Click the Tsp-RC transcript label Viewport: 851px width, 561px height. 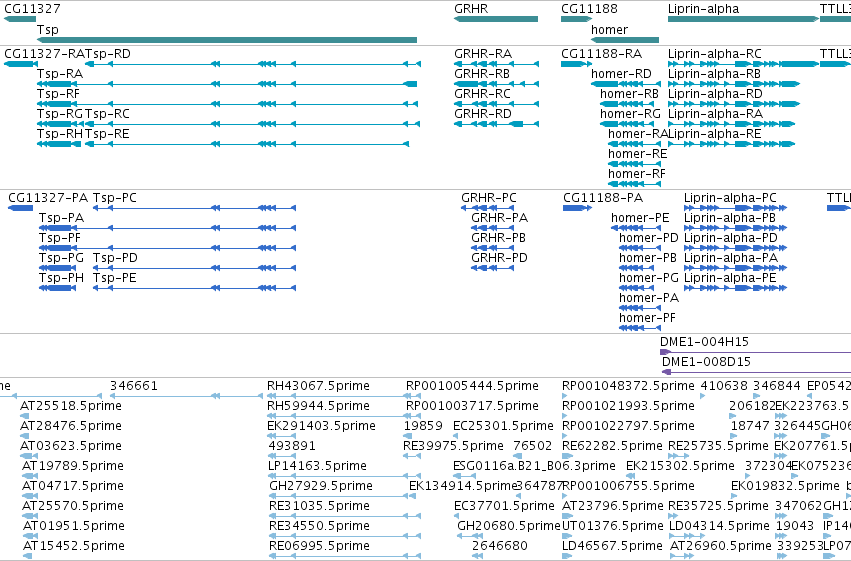[x=107, y=114]
